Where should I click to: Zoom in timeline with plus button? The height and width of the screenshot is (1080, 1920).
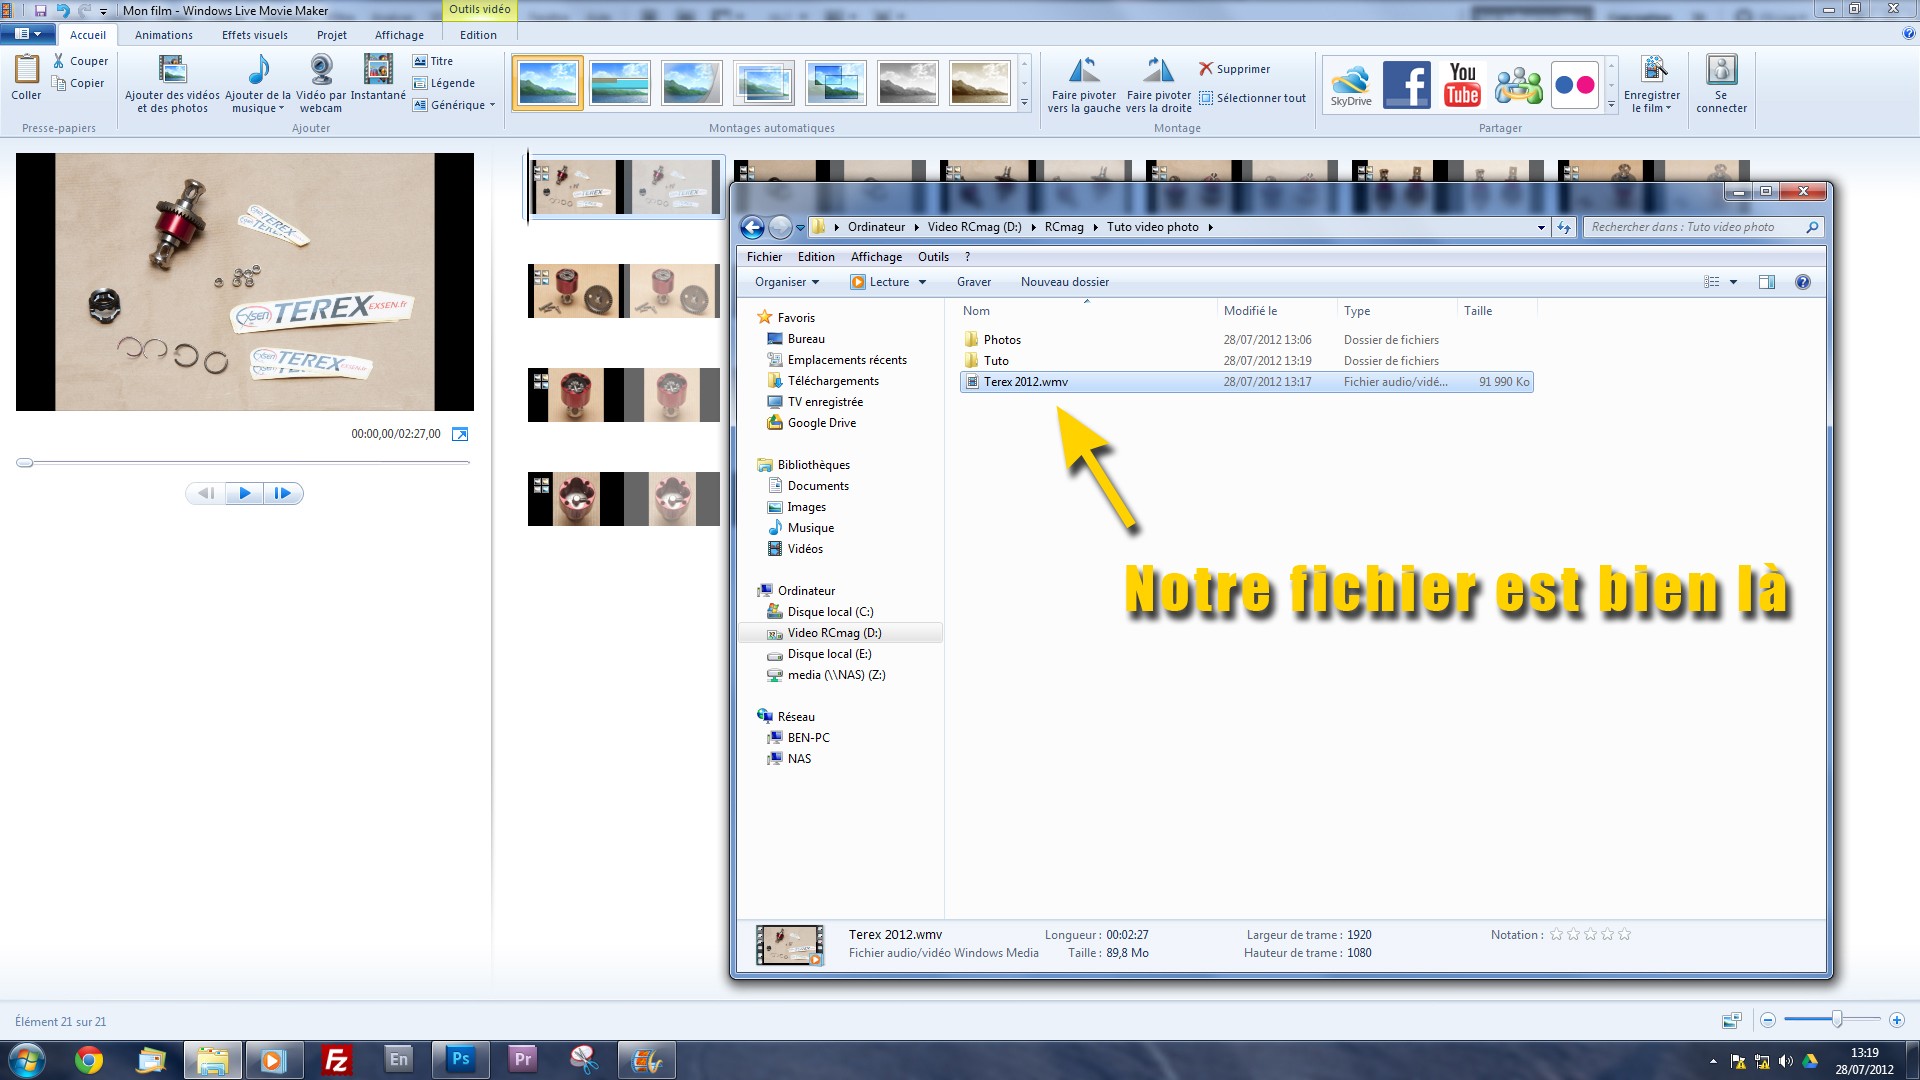click(x=1896, y=1020)
